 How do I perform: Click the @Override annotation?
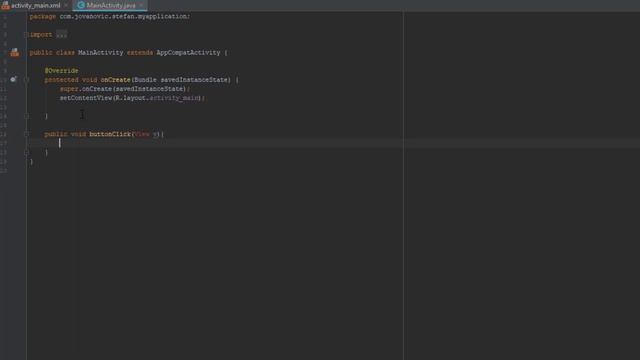pyautogui.click(x=61, y=71)
